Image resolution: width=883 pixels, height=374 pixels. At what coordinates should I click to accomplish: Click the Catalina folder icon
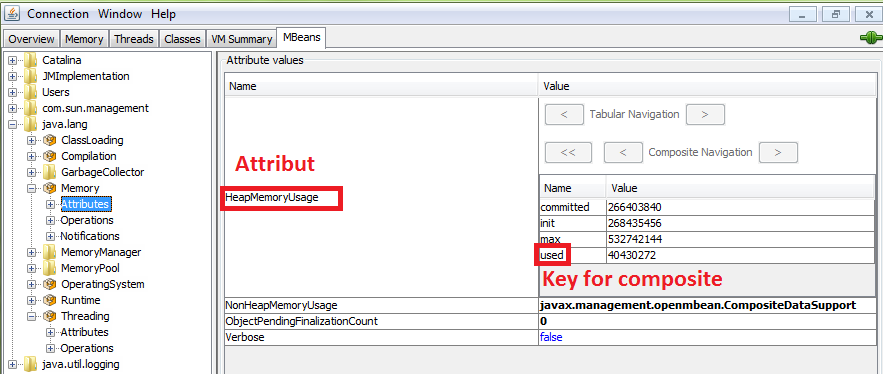tap(31, 60)
